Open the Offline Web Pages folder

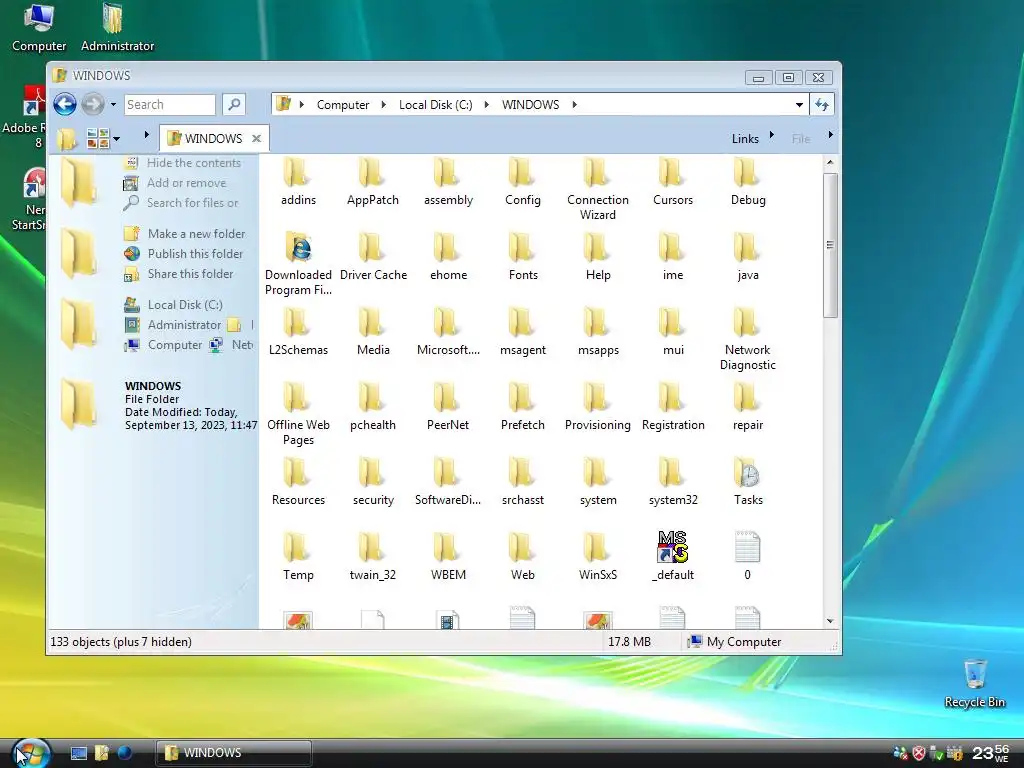(x=298, y=414)
